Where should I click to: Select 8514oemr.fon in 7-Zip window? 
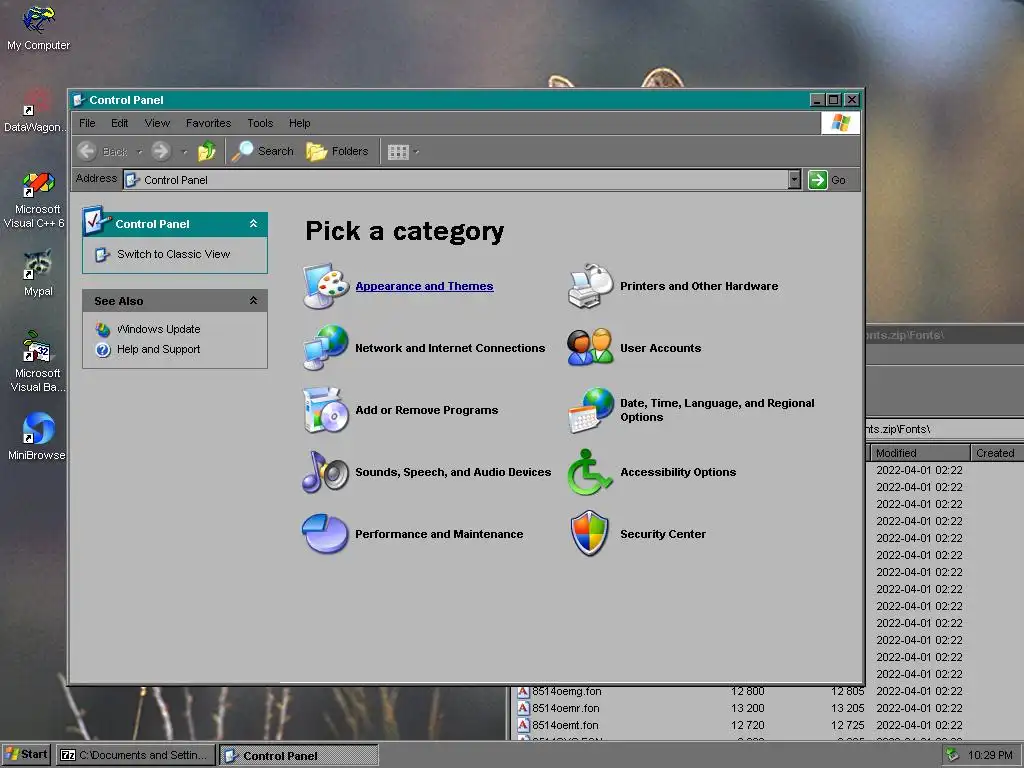(566, 708)
